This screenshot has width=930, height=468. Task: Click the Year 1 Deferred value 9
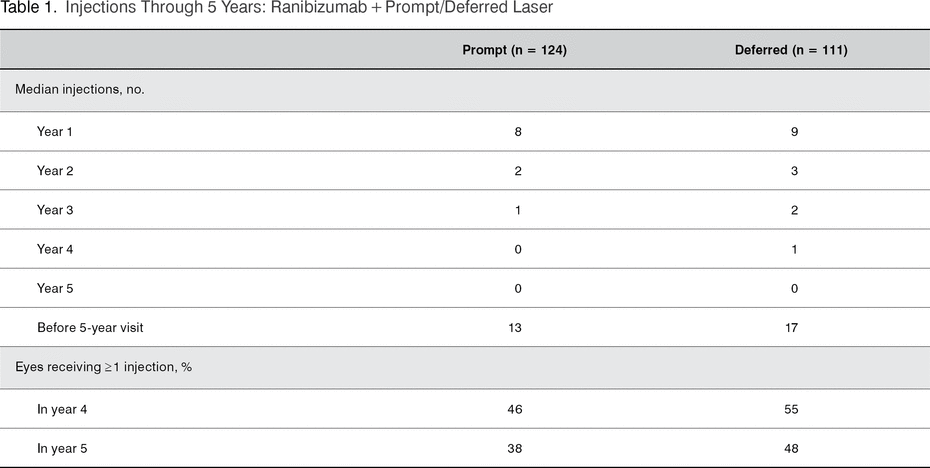coord(793,131)
